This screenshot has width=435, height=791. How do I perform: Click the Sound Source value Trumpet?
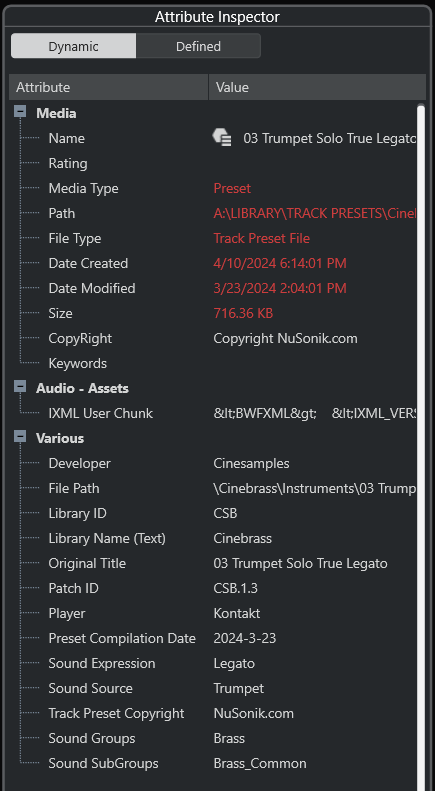click(x=239, y=688)
